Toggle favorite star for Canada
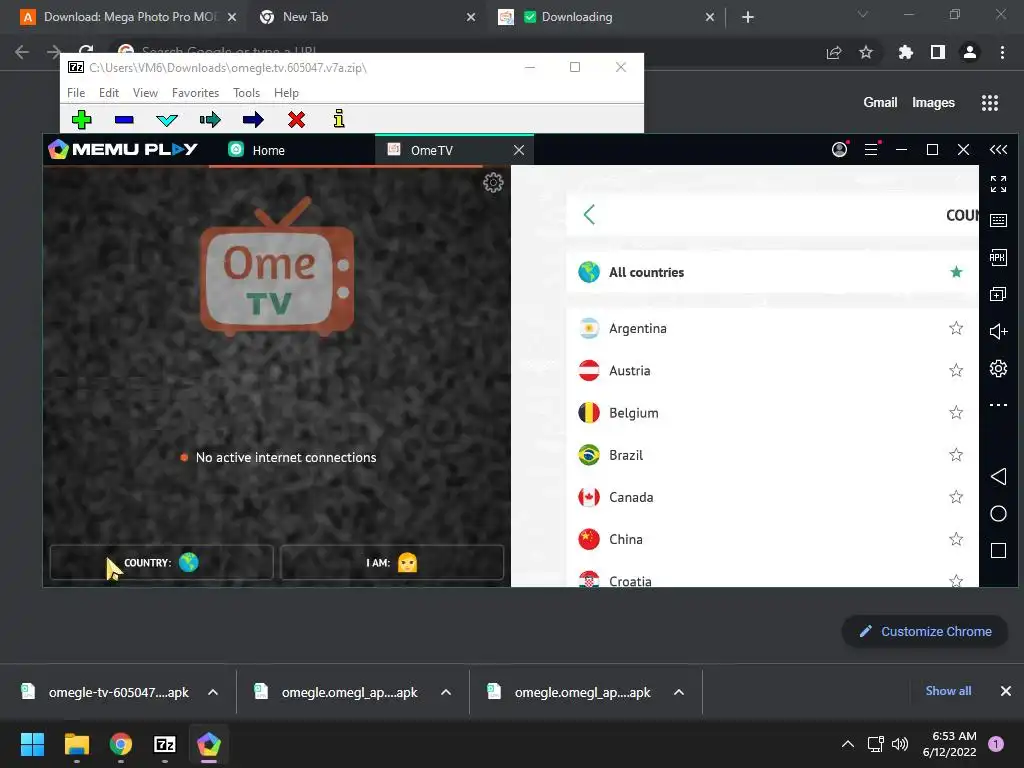The image size is (1024, 768). point(956,497)
